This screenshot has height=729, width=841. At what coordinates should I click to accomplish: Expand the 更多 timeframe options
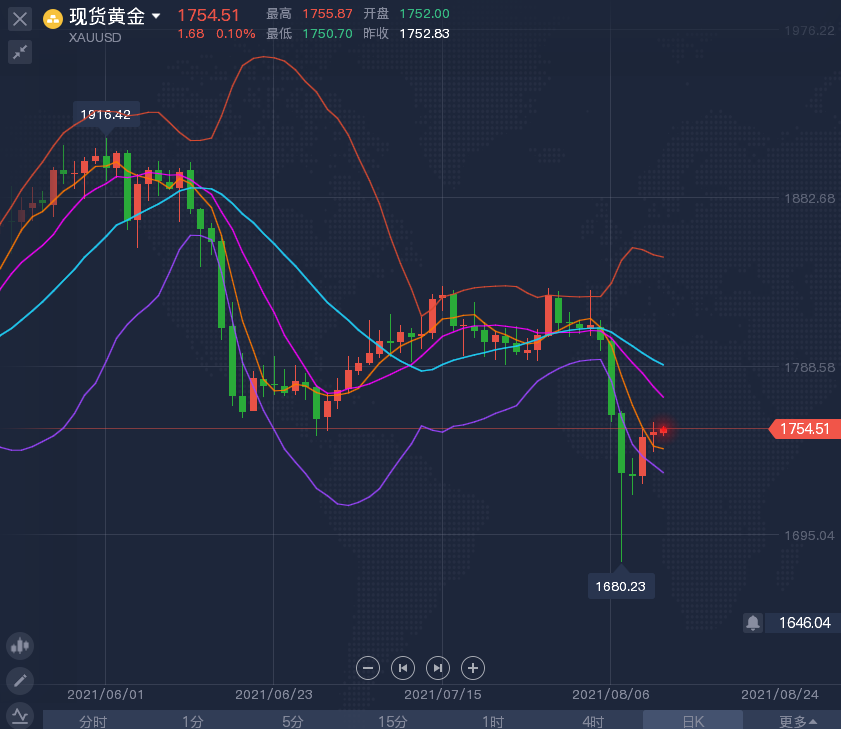[798, 721]
